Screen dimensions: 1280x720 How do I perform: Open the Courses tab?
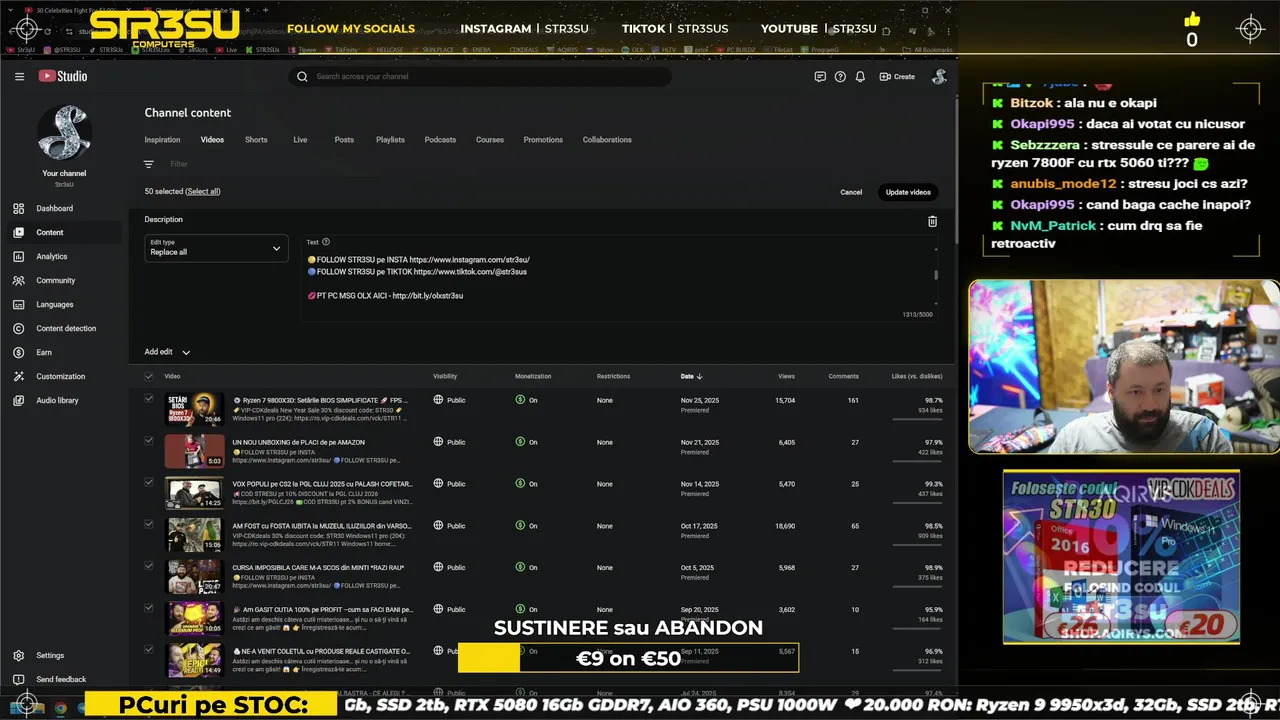(x=490, y=140)
